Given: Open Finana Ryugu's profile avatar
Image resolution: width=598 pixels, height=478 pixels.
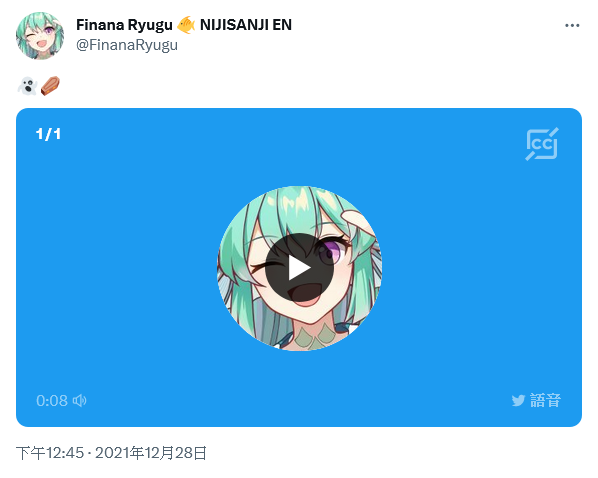Looking at the screenshot, I should tap(40, 35).
